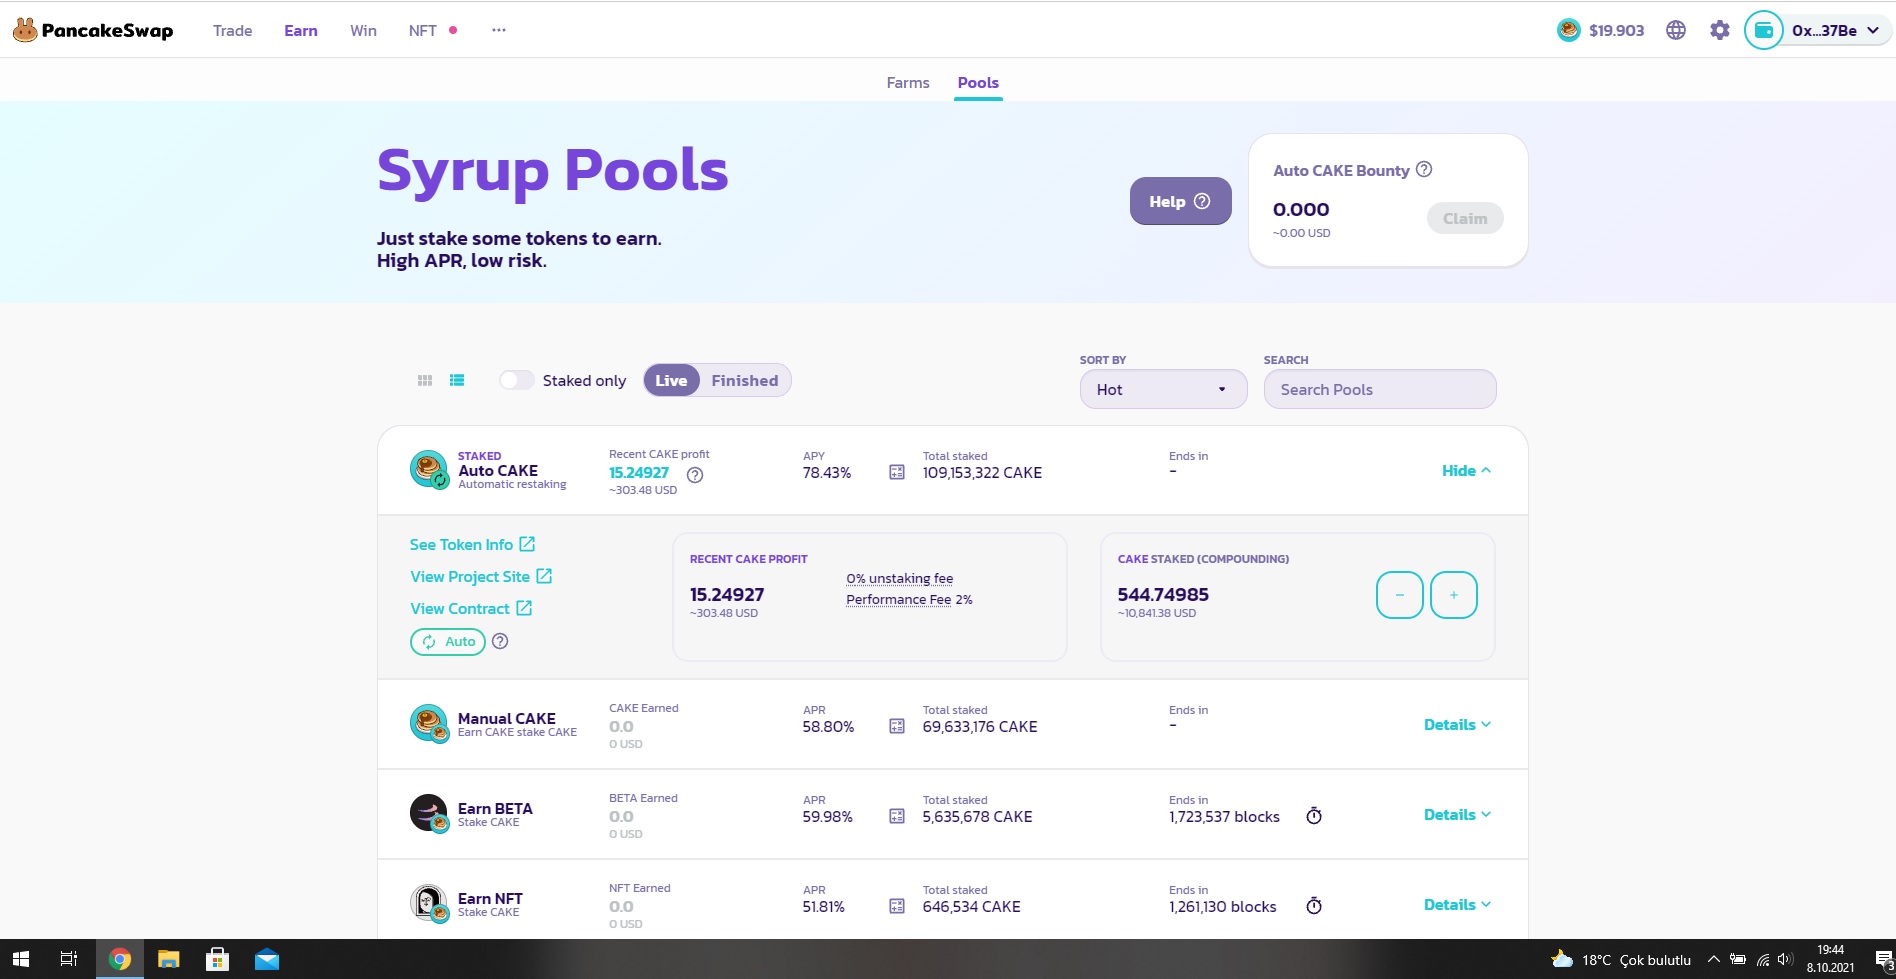Click the volume icon in system tray

[1785, 960]
